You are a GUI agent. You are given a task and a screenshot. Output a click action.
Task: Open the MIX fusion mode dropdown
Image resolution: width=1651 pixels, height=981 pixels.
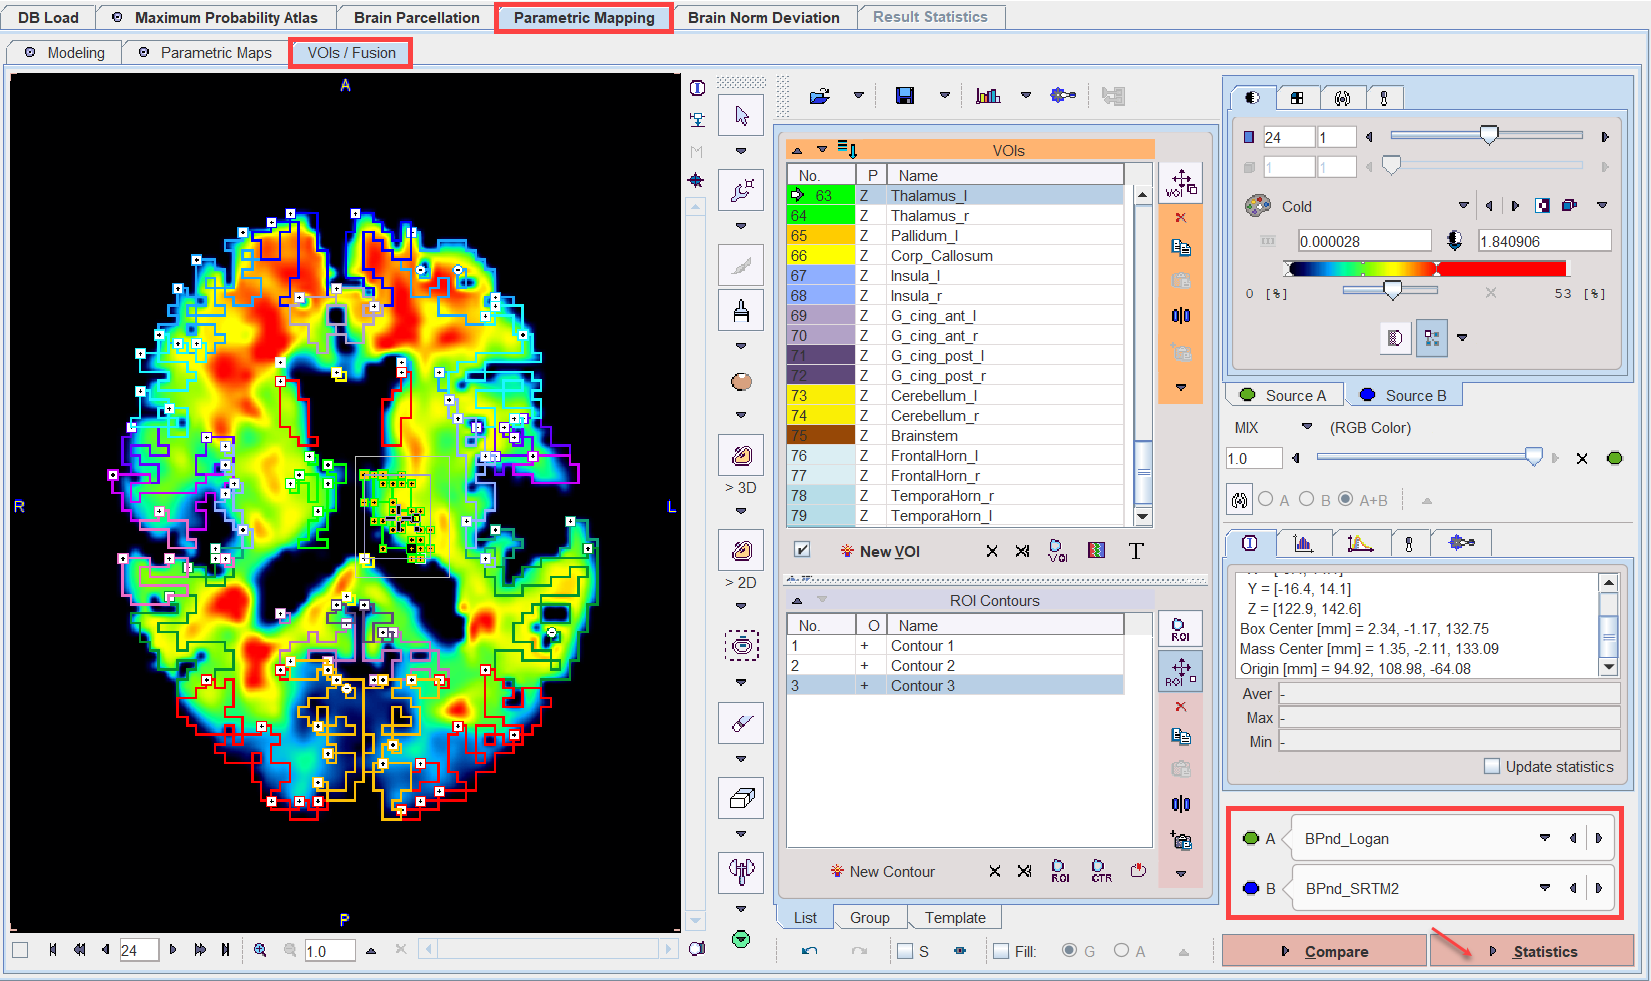pyautogui.click(x=1307, y=427)
